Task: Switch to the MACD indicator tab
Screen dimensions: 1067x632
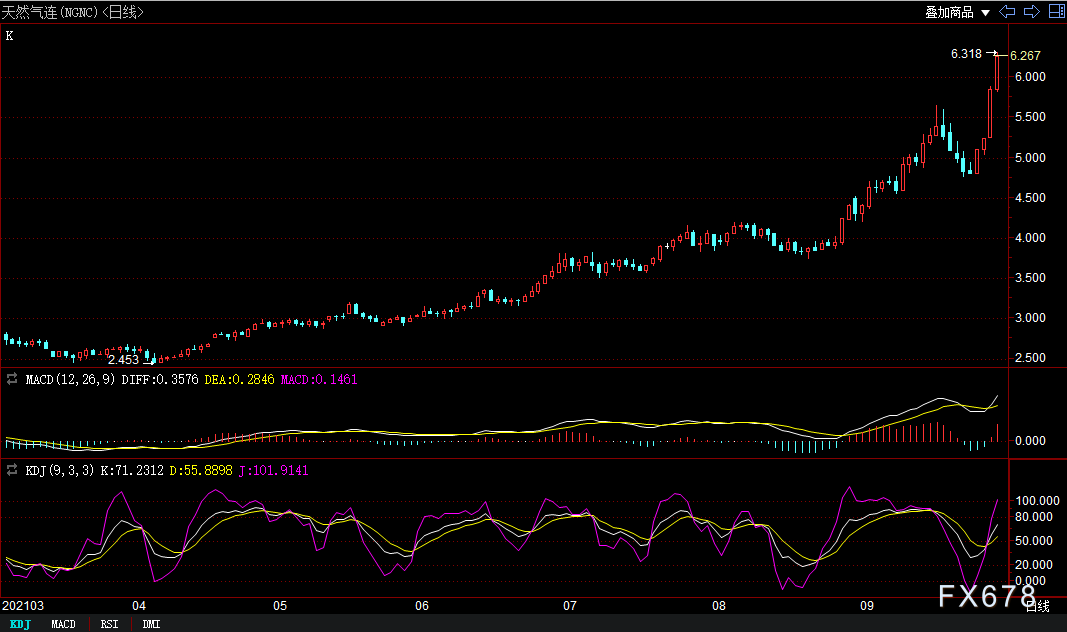Action: (63, 624)
